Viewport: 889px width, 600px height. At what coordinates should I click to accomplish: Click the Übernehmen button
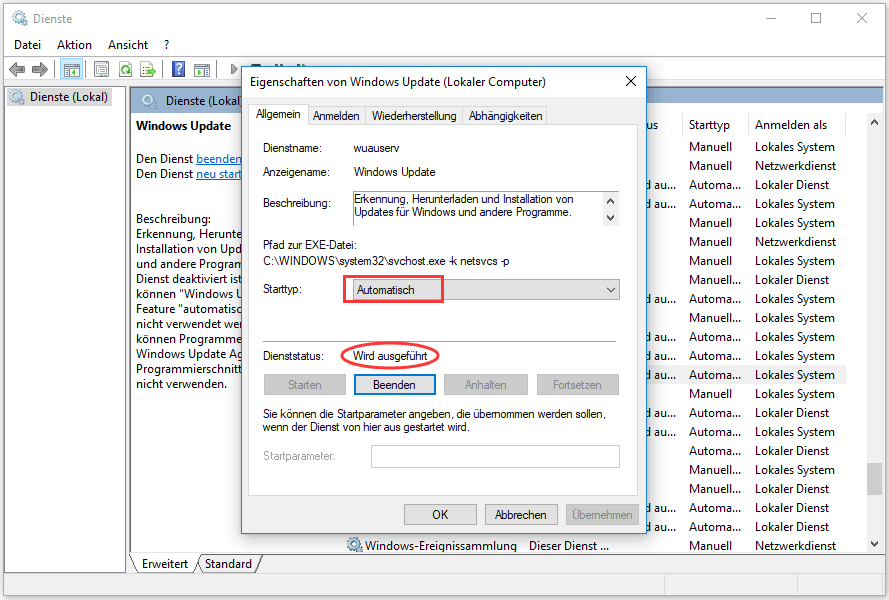[602, 514]
